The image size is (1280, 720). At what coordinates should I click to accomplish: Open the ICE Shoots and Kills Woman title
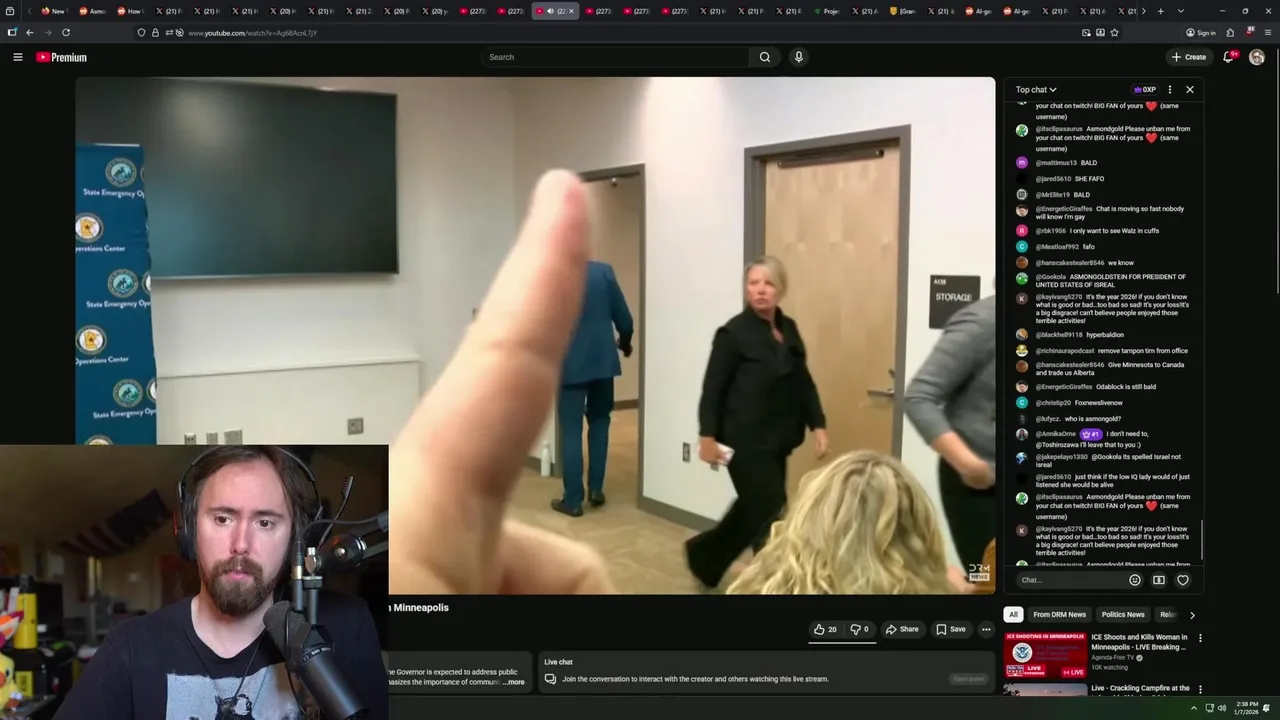pyautogui.click(x=1139, y=642)
